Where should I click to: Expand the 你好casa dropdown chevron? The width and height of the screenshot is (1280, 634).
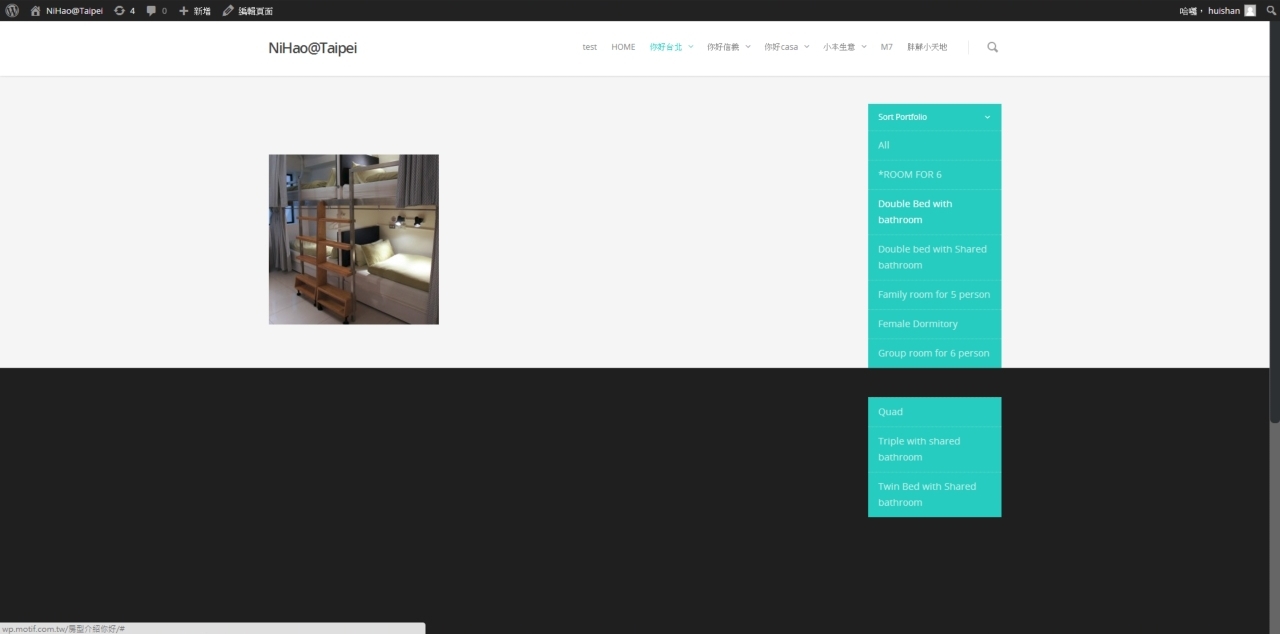point(806,47)
